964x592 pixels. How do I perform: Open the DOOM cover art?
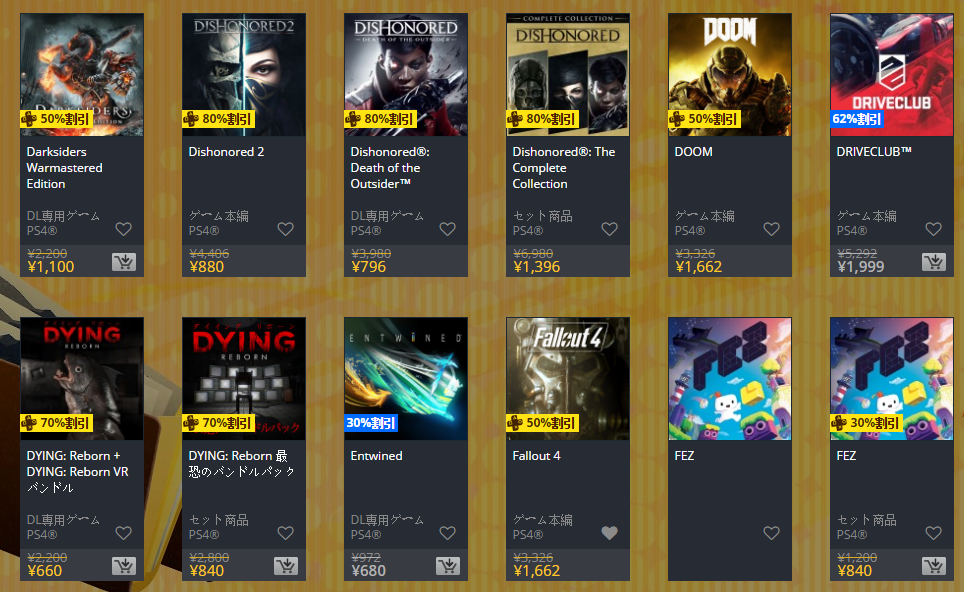coord(730,74)
